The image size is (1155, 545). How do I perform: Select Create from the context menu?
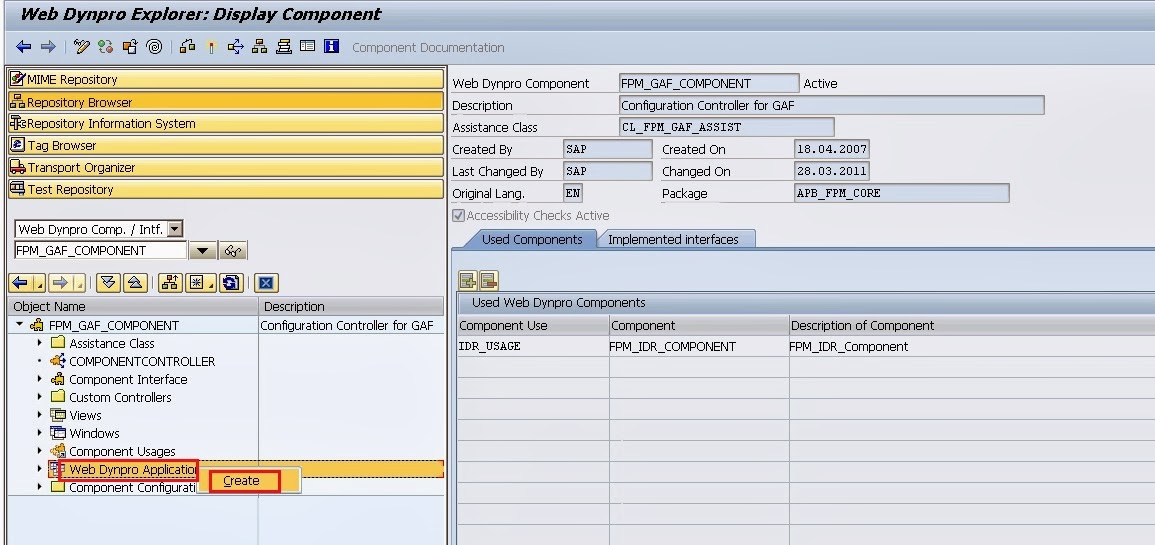(x=241, y=481)
